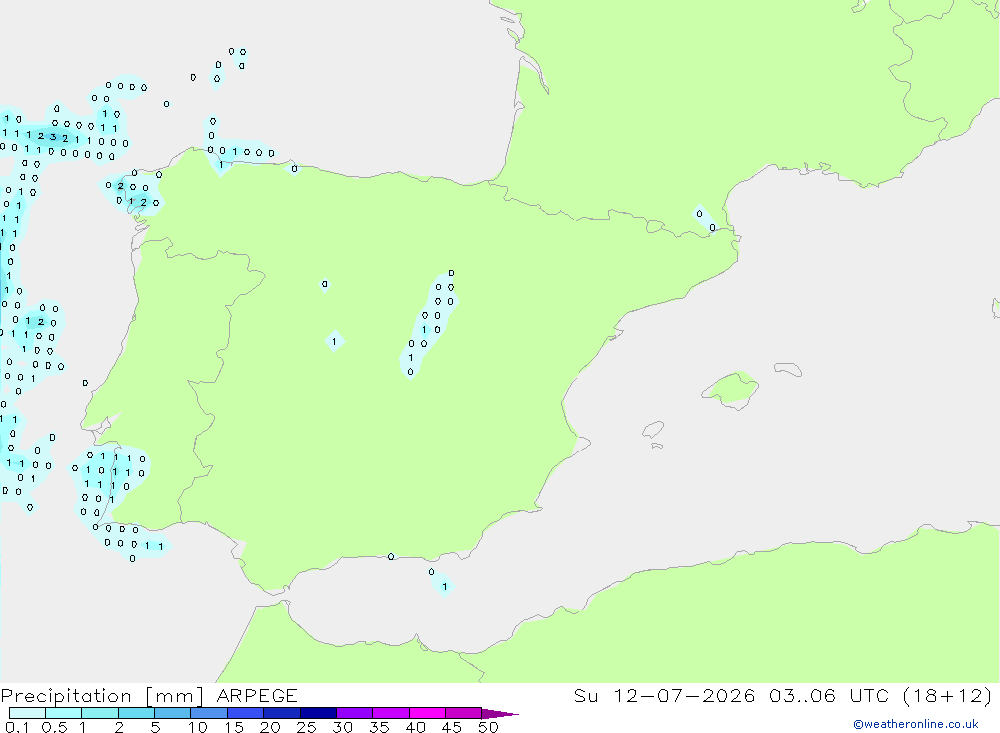Viewport: 1000px width, 733px height.
Task: Select the legend scale label "25"
Action: pos(306,727)
